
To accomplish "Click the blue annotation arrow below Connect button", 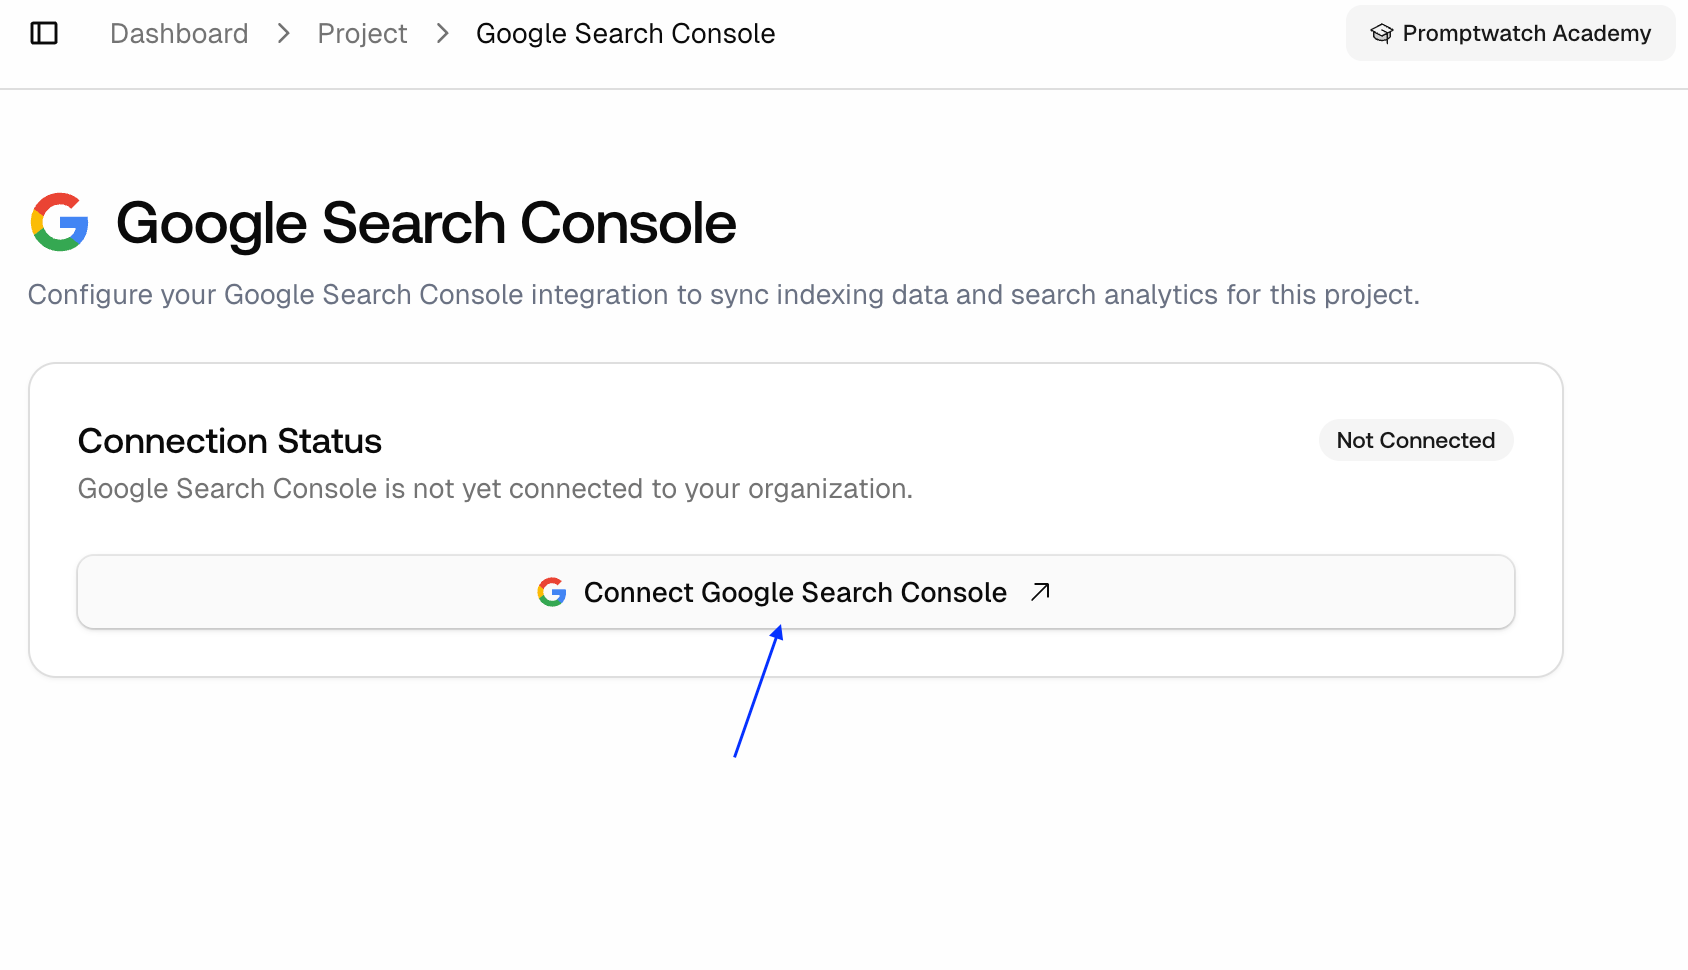I will (x=757, y=692).
